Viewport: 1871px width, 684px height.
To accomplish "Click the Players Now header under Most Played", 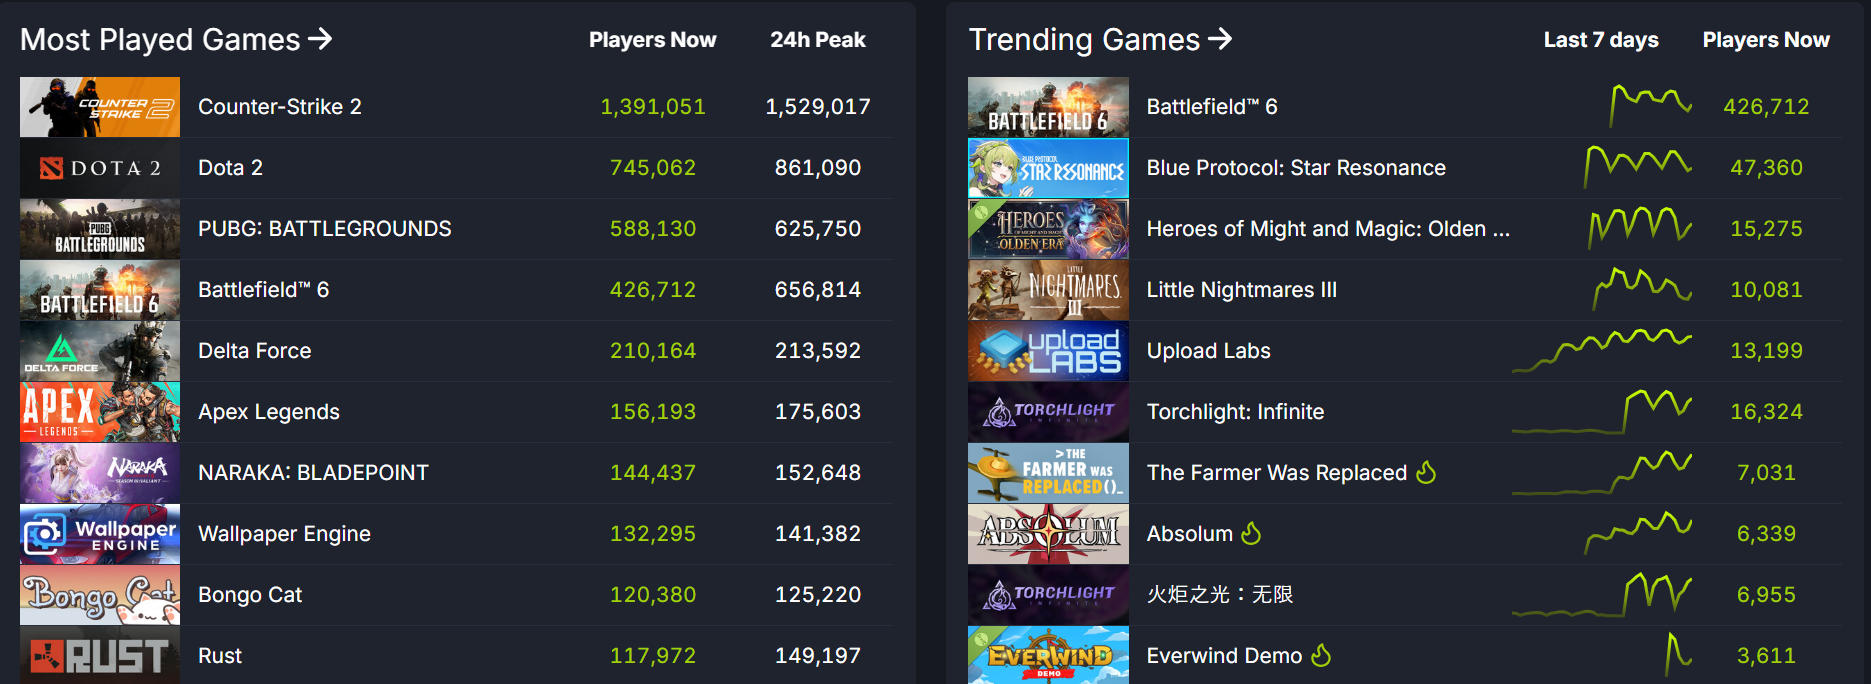I will click(652, 40).
